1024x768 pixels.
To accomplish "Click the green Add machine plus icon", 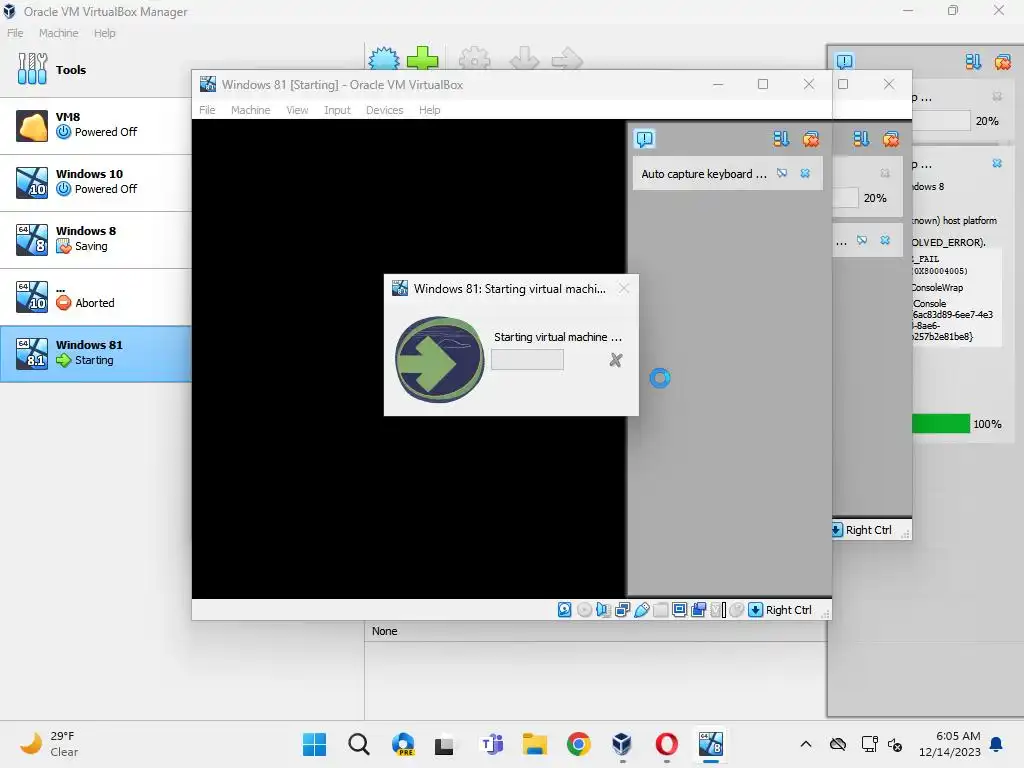I will click(x=423, y=58).
